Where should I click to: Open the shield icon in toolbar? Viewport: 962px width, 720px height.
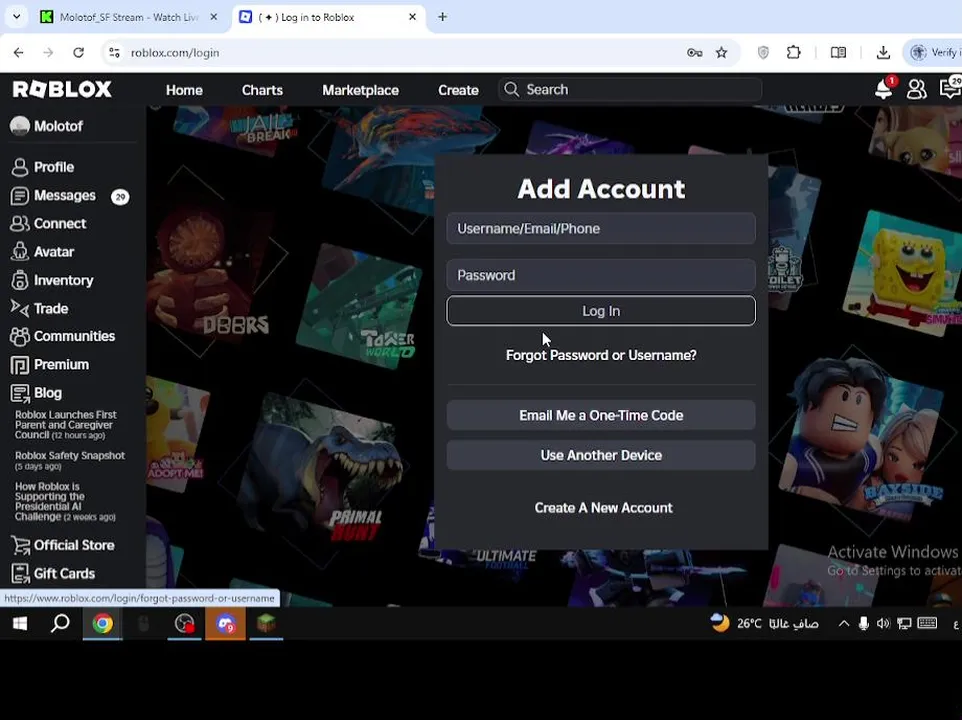pos(763,53)
